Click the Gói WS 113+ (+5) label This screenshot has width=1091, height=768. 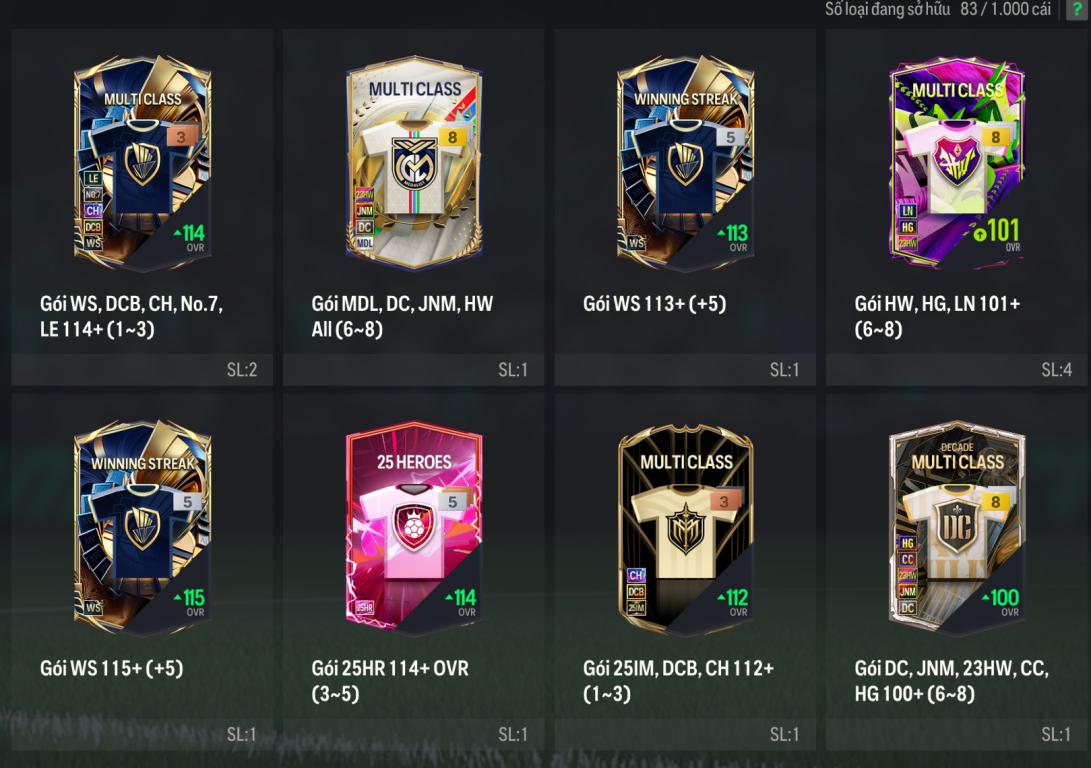pos(654,304)
